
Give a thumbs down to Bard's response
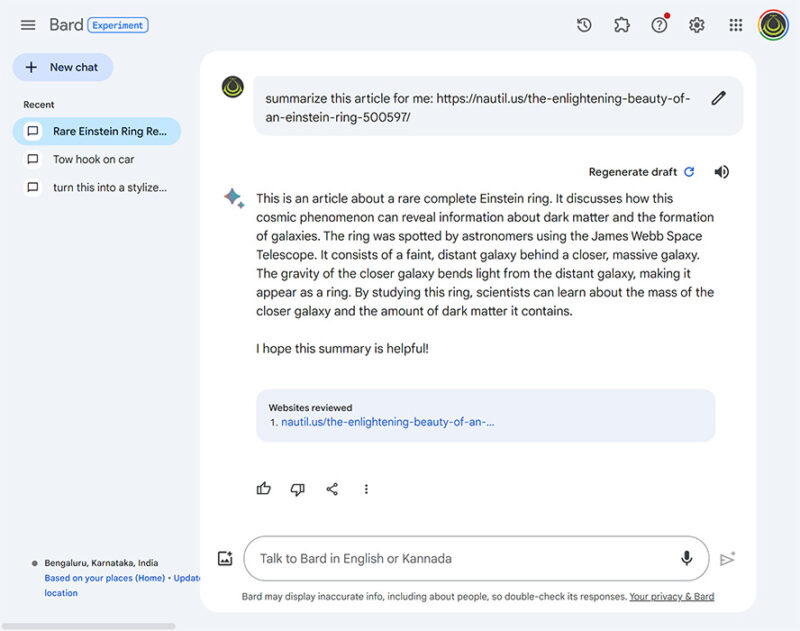pos(297,489)
